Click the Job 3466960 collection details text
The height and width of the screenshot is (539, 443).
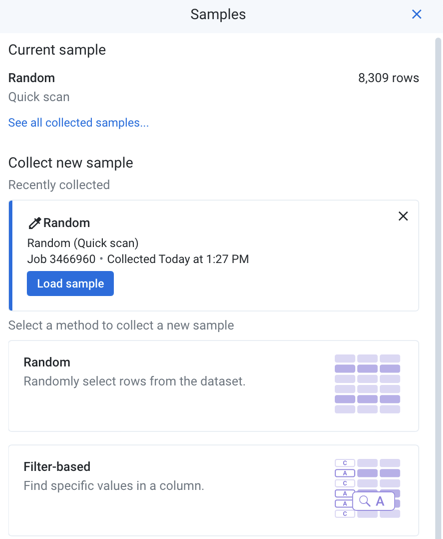pos(138,259)
